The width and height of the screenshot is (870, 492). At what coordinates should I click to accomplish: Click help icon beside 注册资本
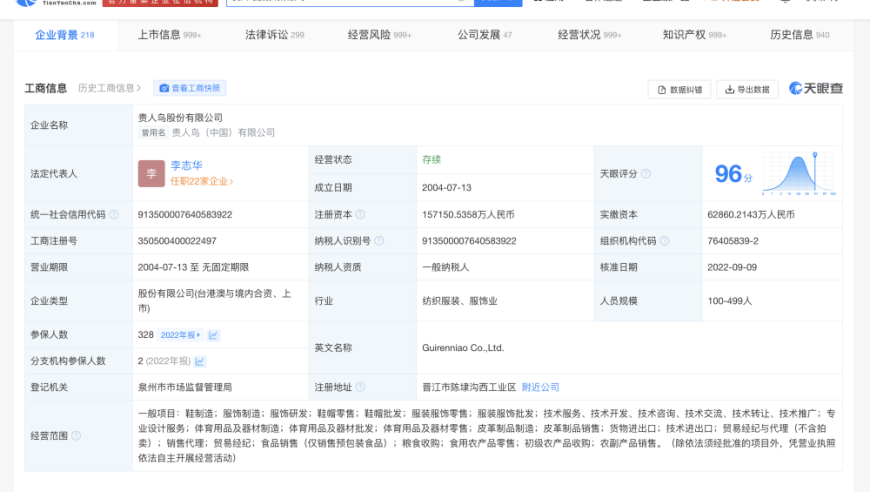pyautogui.click(x=360, y=215)
